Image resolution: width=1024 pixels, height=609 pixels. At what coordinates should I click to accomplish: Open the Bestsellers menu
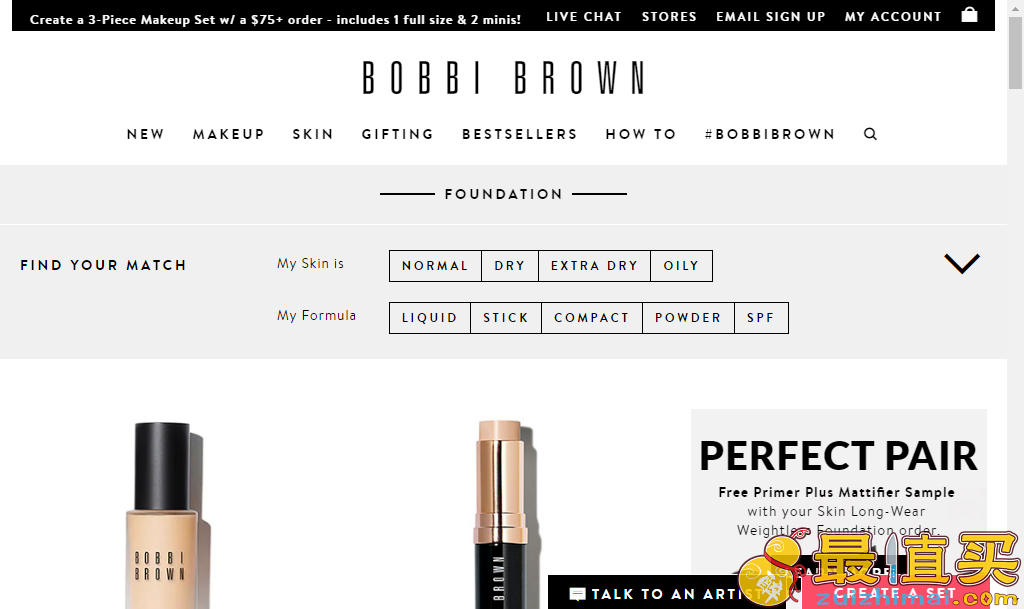520,134
